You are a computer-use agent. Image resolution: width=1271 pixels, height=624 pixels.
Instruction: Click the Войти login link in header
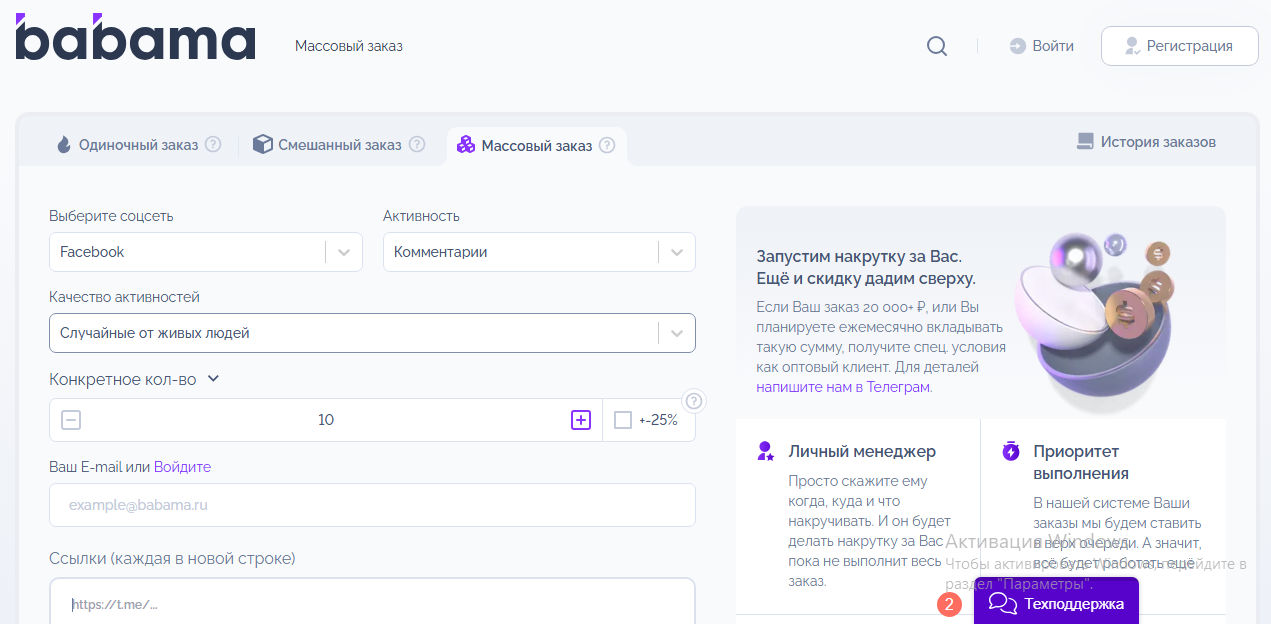point(1042,46)
